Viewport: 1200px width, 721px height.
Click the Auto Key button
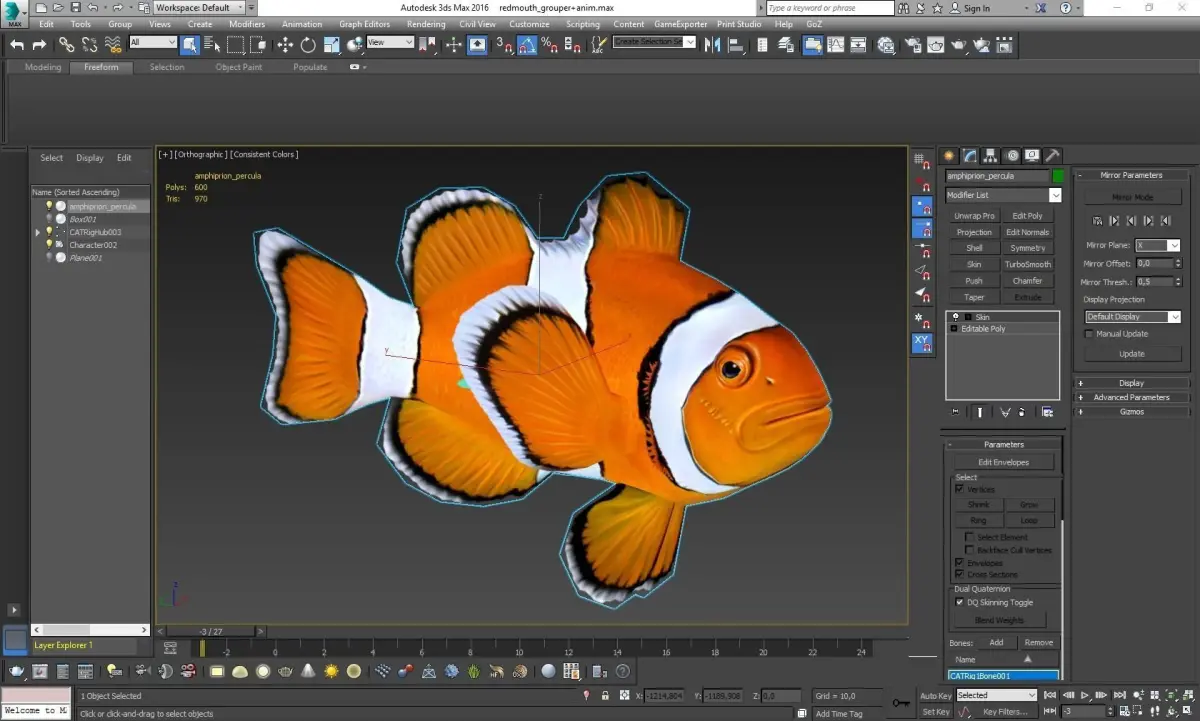coord(936,695)
